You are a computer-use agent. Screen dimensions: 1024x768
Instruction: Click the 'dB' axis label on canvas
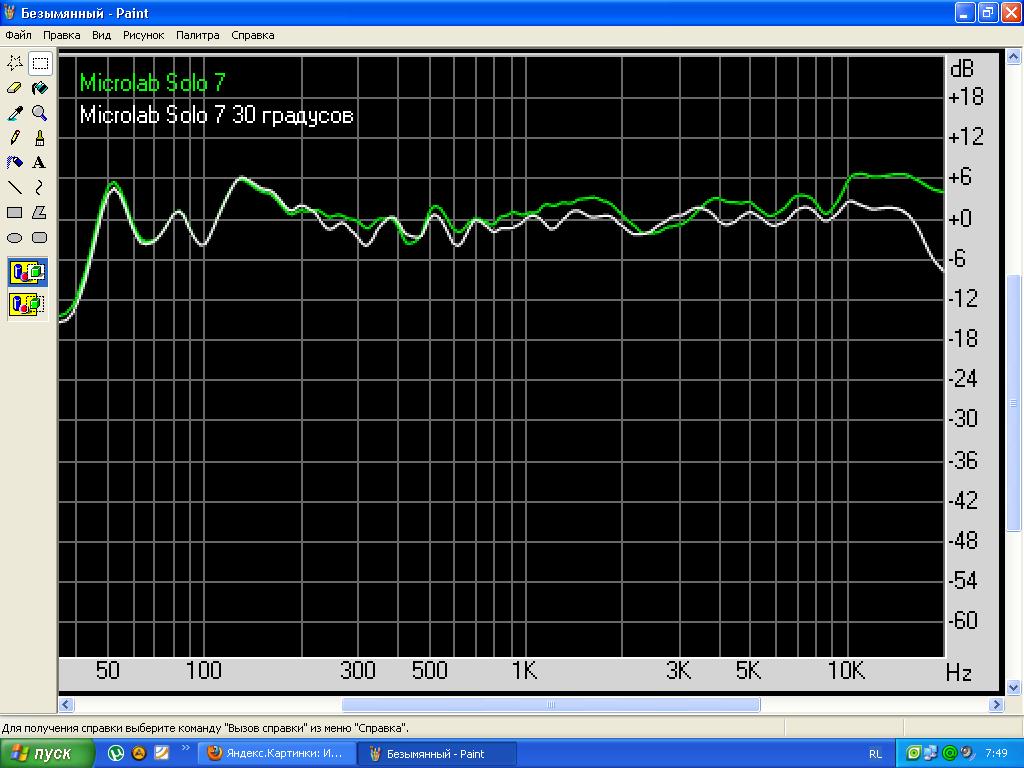tap(962, 69)
